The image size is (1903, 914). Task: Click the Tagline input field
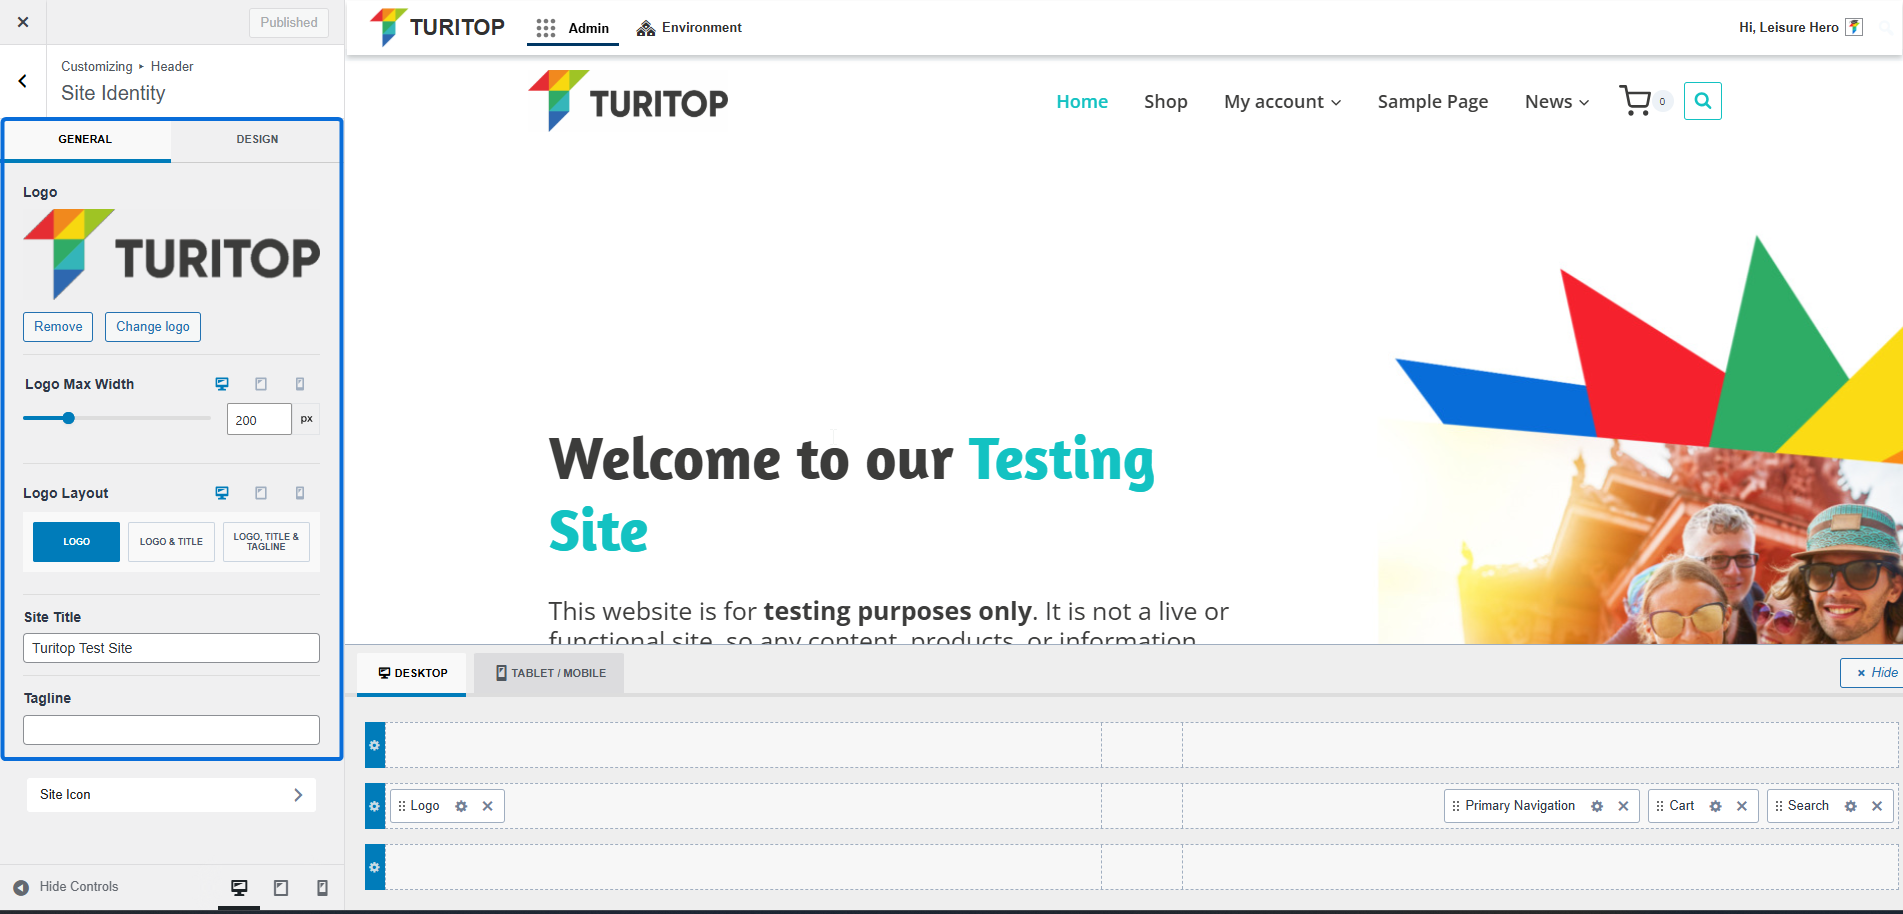tap(171, 730)
